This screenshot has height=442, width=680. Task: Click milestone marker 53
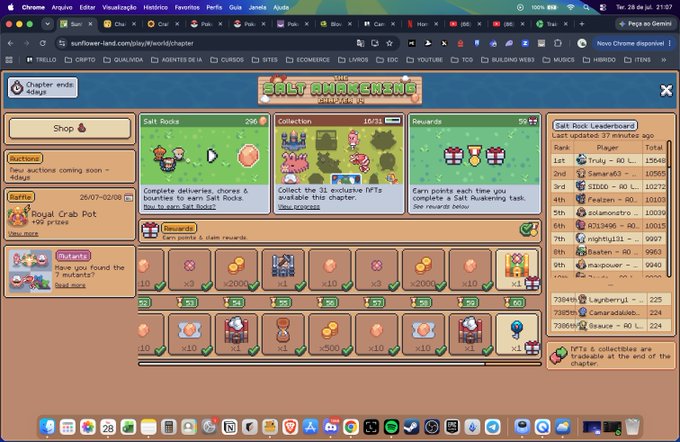(187, 302)
